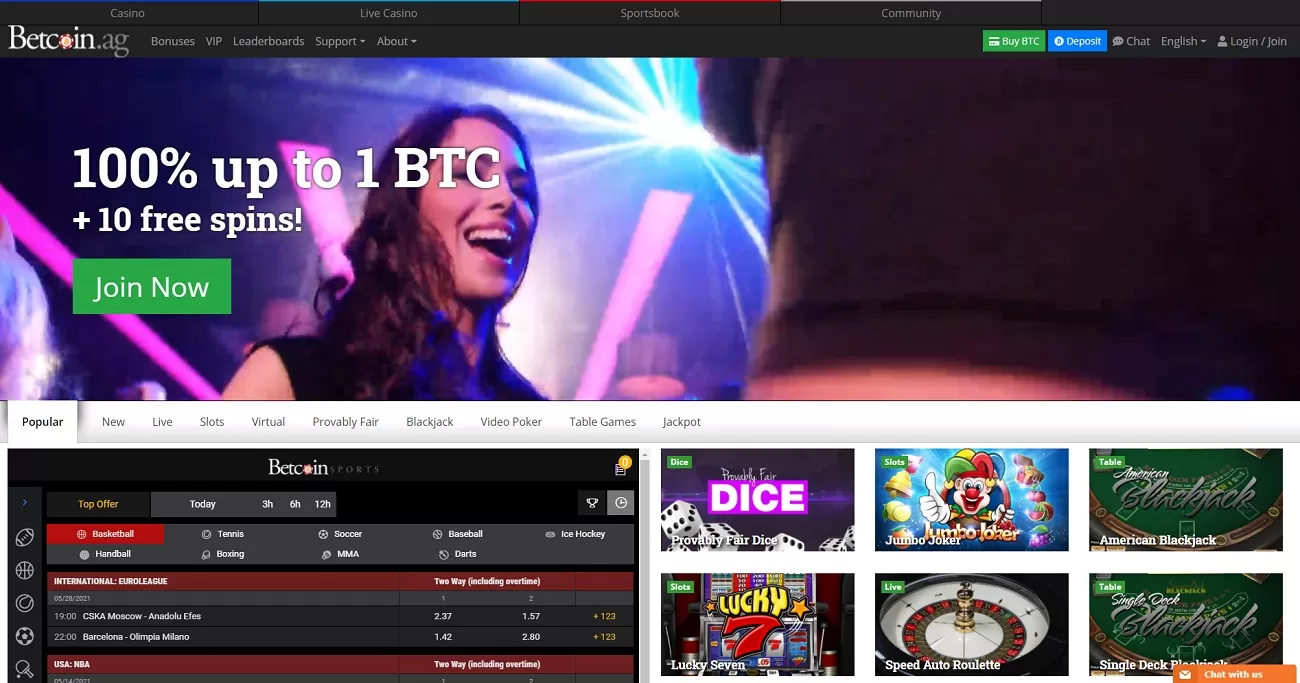Select Tennis sport category

(x=222, y=534)
